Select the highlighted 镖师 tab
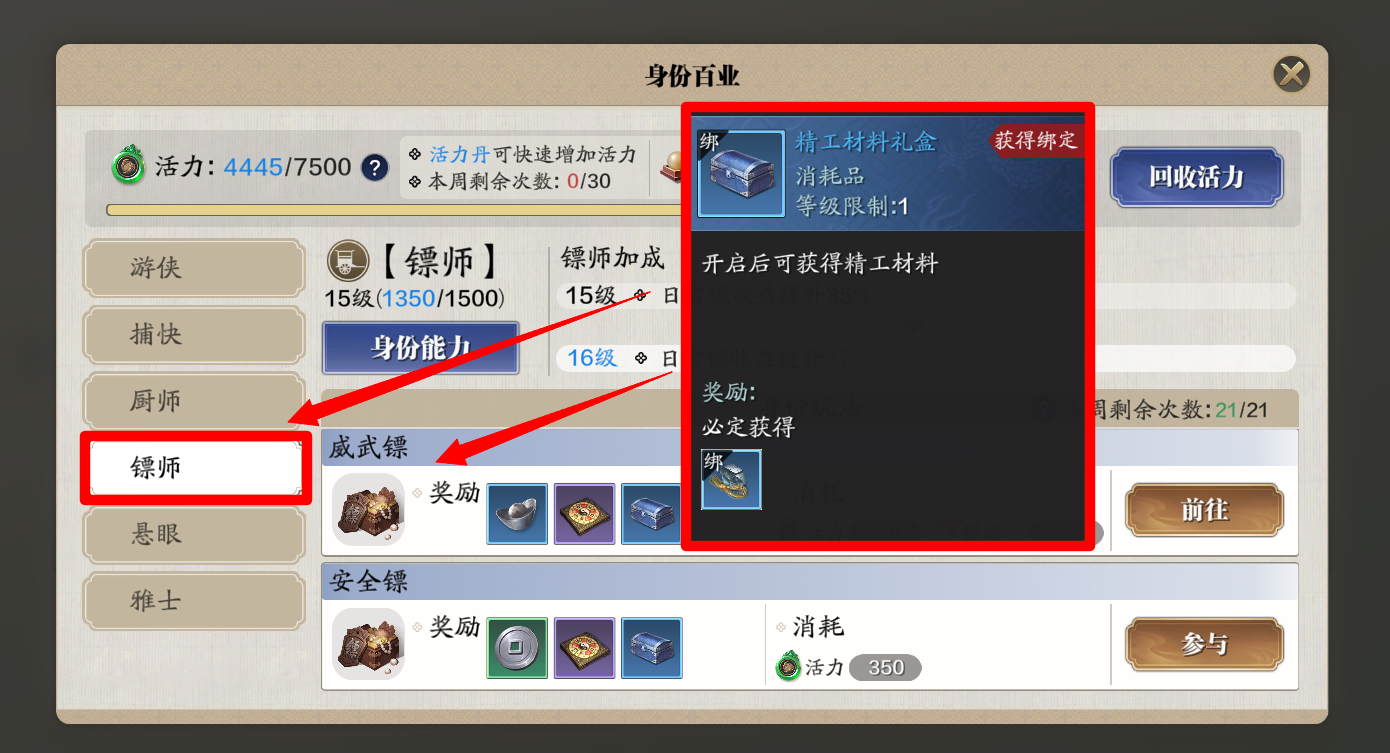Viewport: 1390px width, 753px height. (193, 468)
